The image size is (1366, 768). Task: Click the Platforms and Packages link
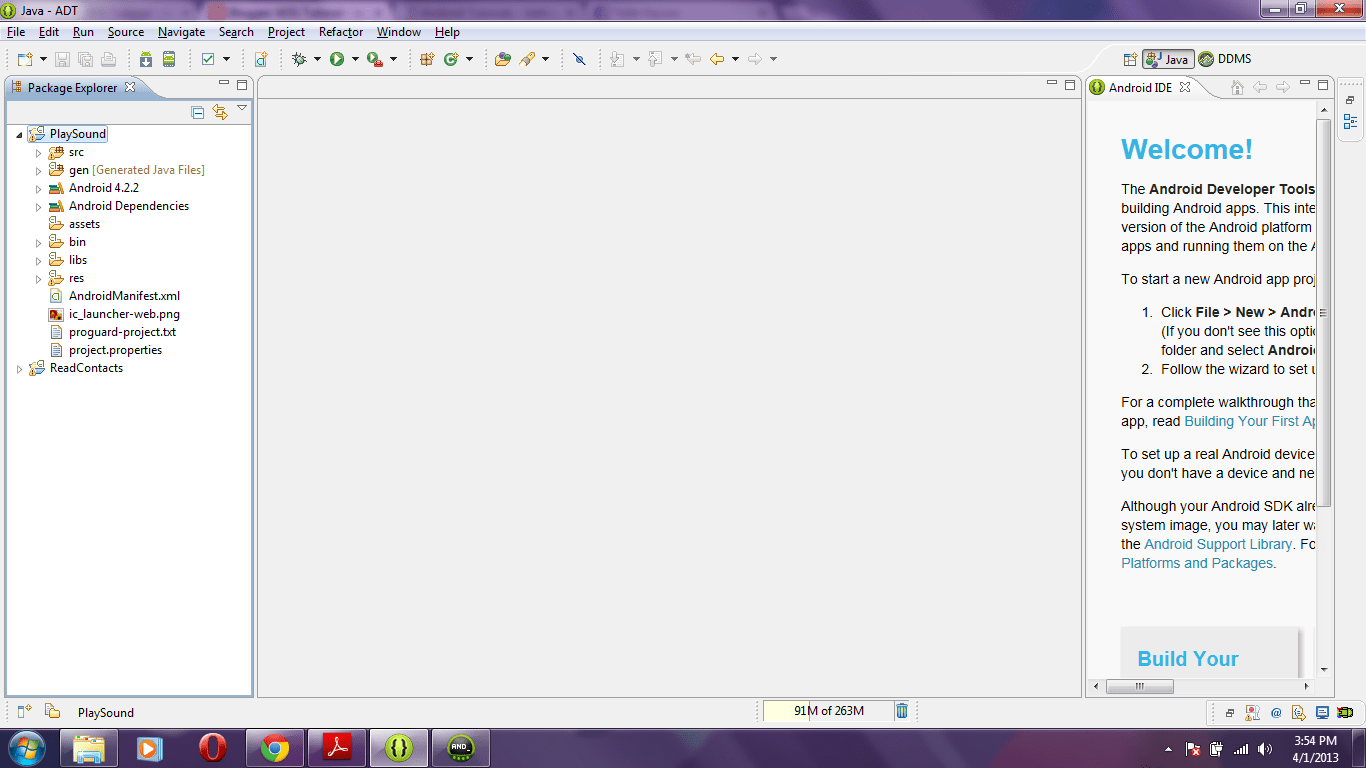point(1198,563)
